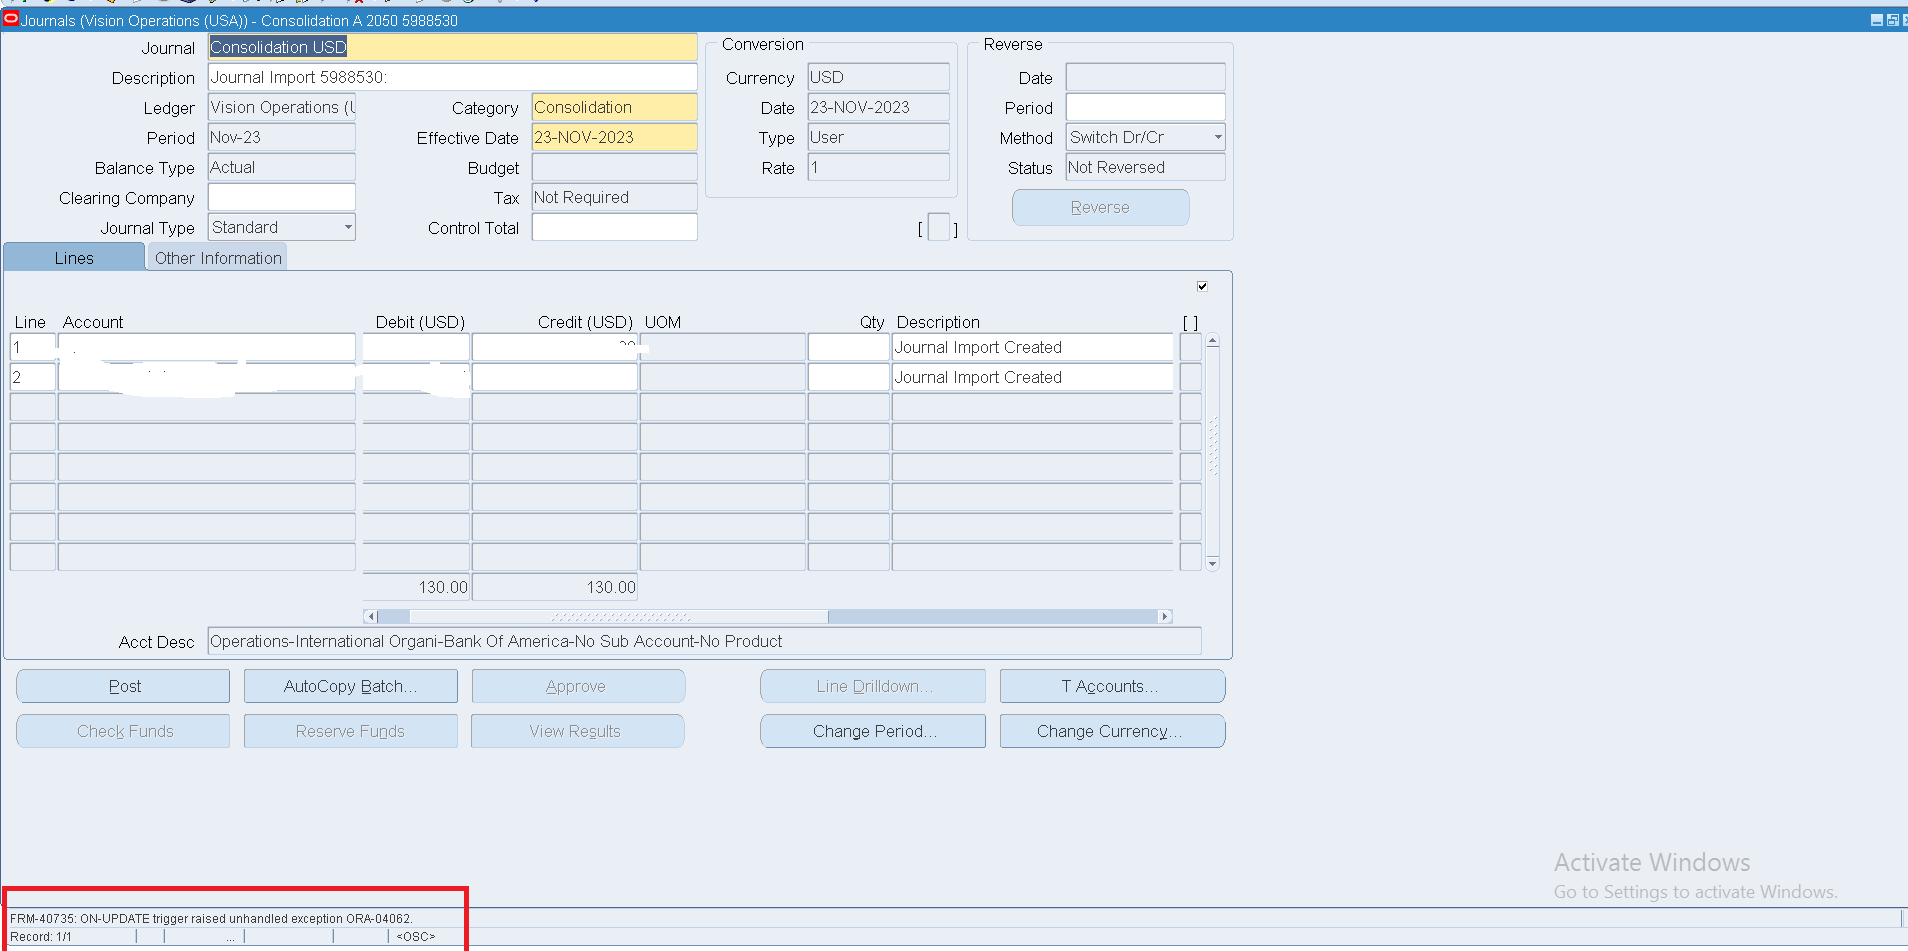Image resolution: width=1908 pixels, height=951 pixels.
Task: Click the header flexfield box below Conversion
Action: [938, 228]
